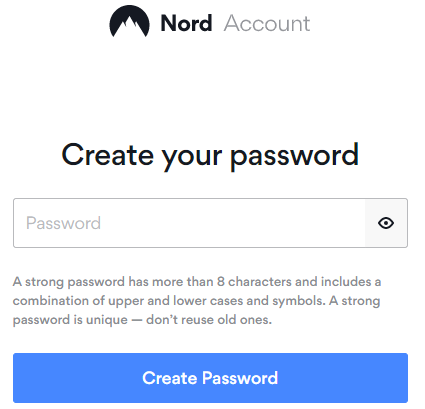The image size is (425, 409).
Task: Click the Create Password button
Action: (x=210, y=378)
